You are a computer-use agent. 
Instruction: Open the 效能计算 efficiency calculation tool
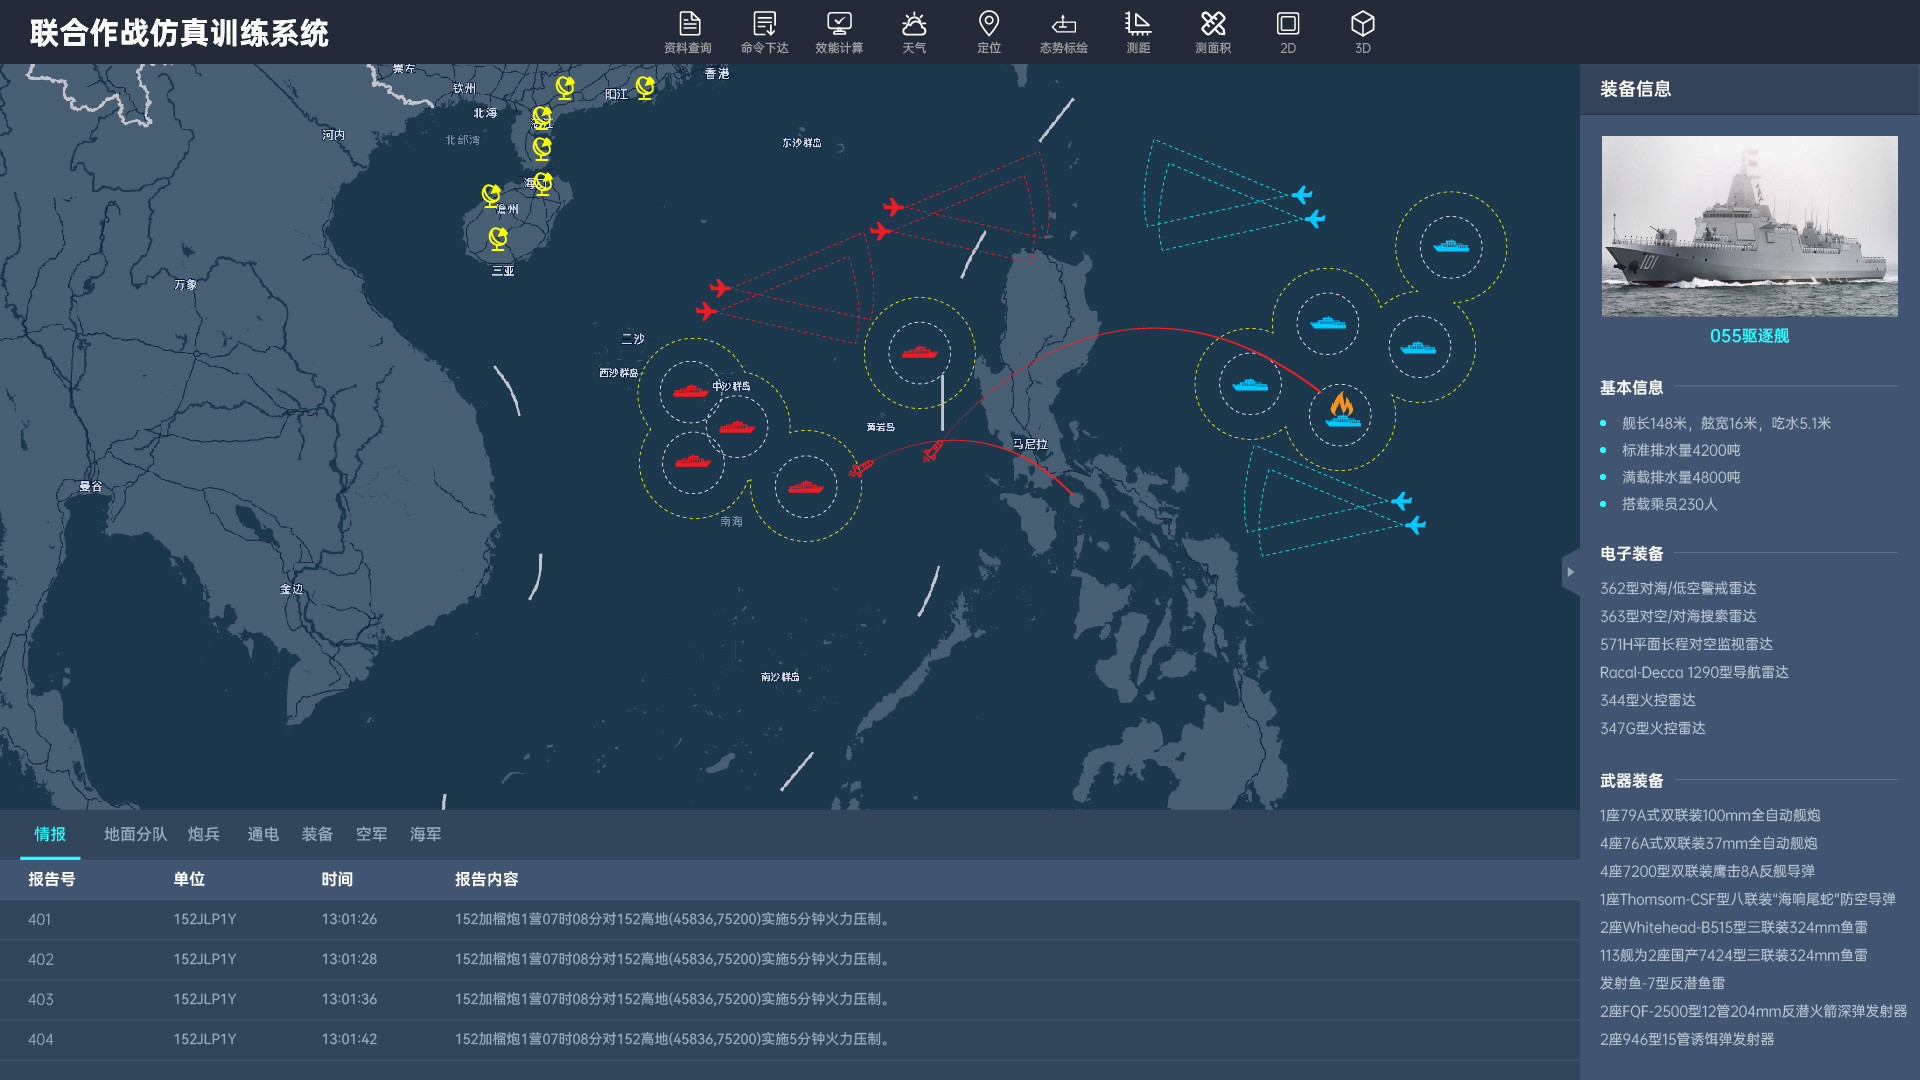(839, 32)
